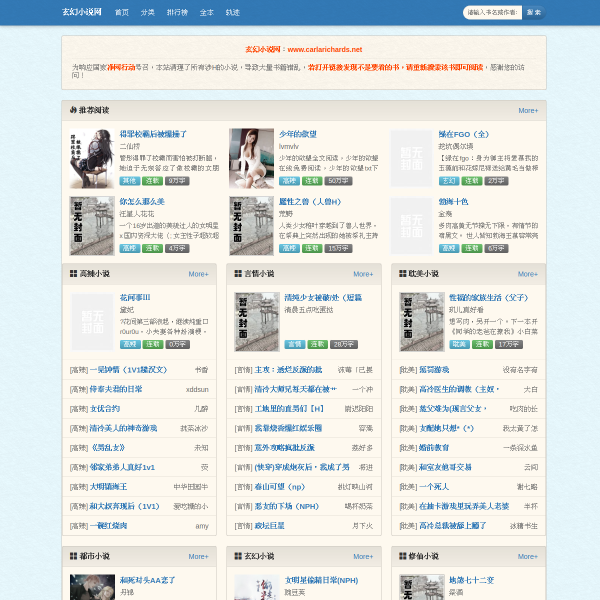600x600 pixels.
Task: Focus the book name search field
Action: coord(492,13)
